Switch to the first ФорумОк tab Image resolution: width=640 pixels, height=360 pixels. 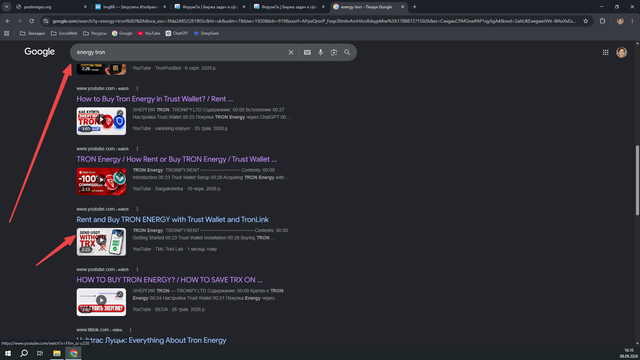tap(209, 7)
